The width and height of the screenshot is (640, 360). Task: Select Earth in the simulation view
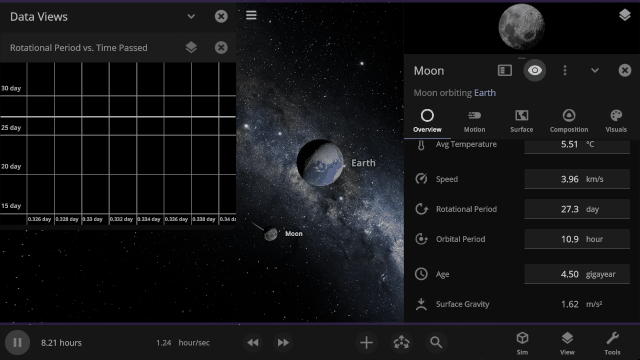320,163
